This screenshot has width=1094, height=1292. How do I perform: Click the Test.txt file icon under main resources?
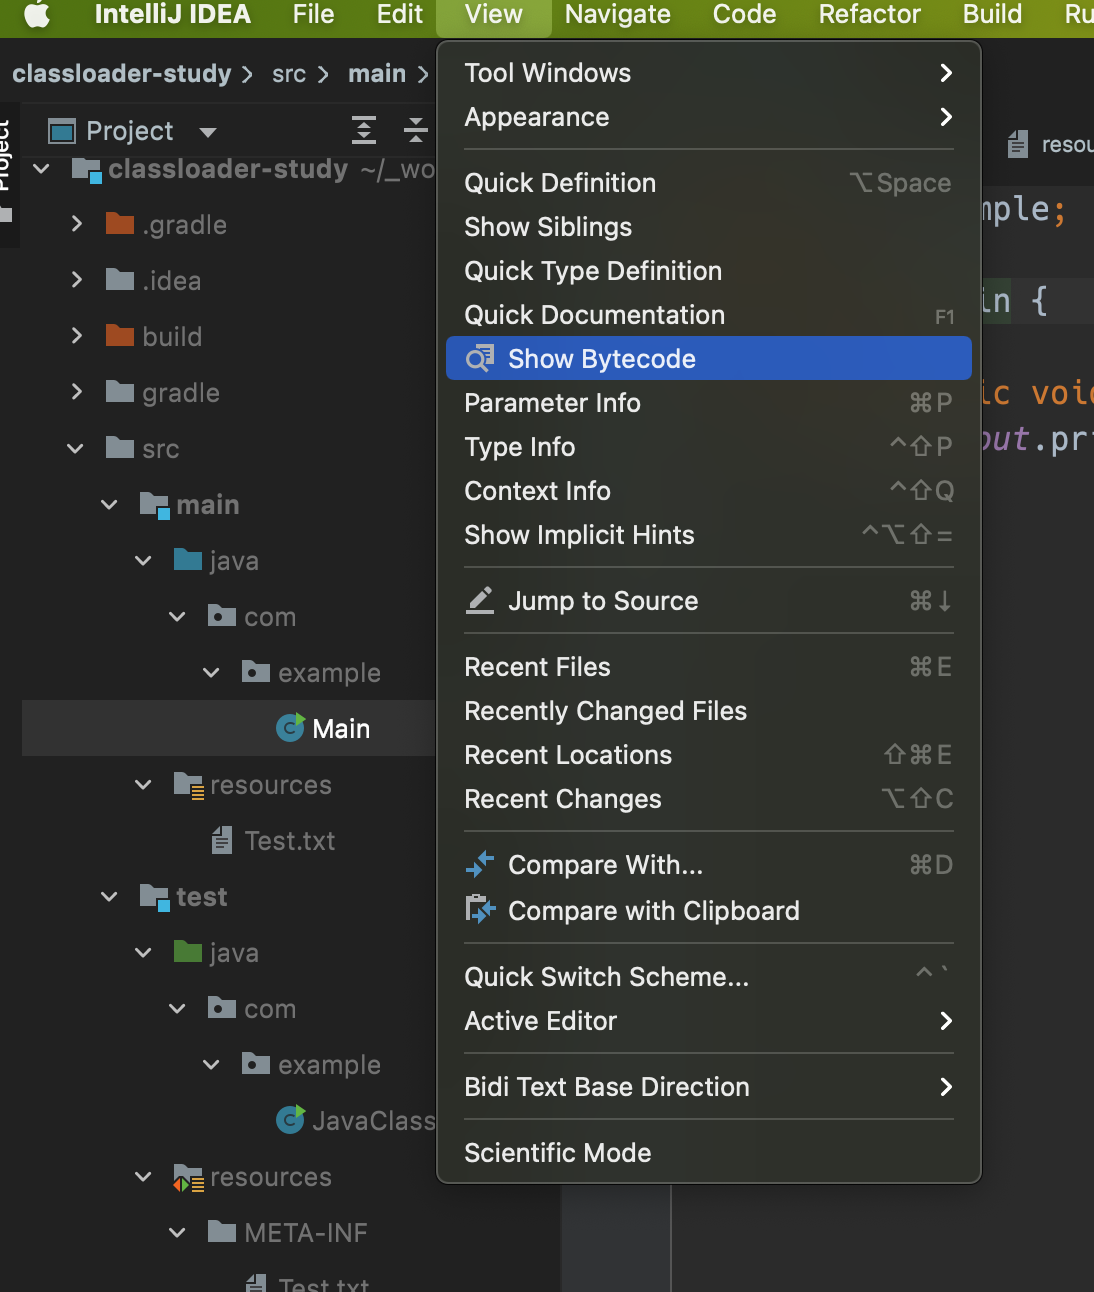222,840
